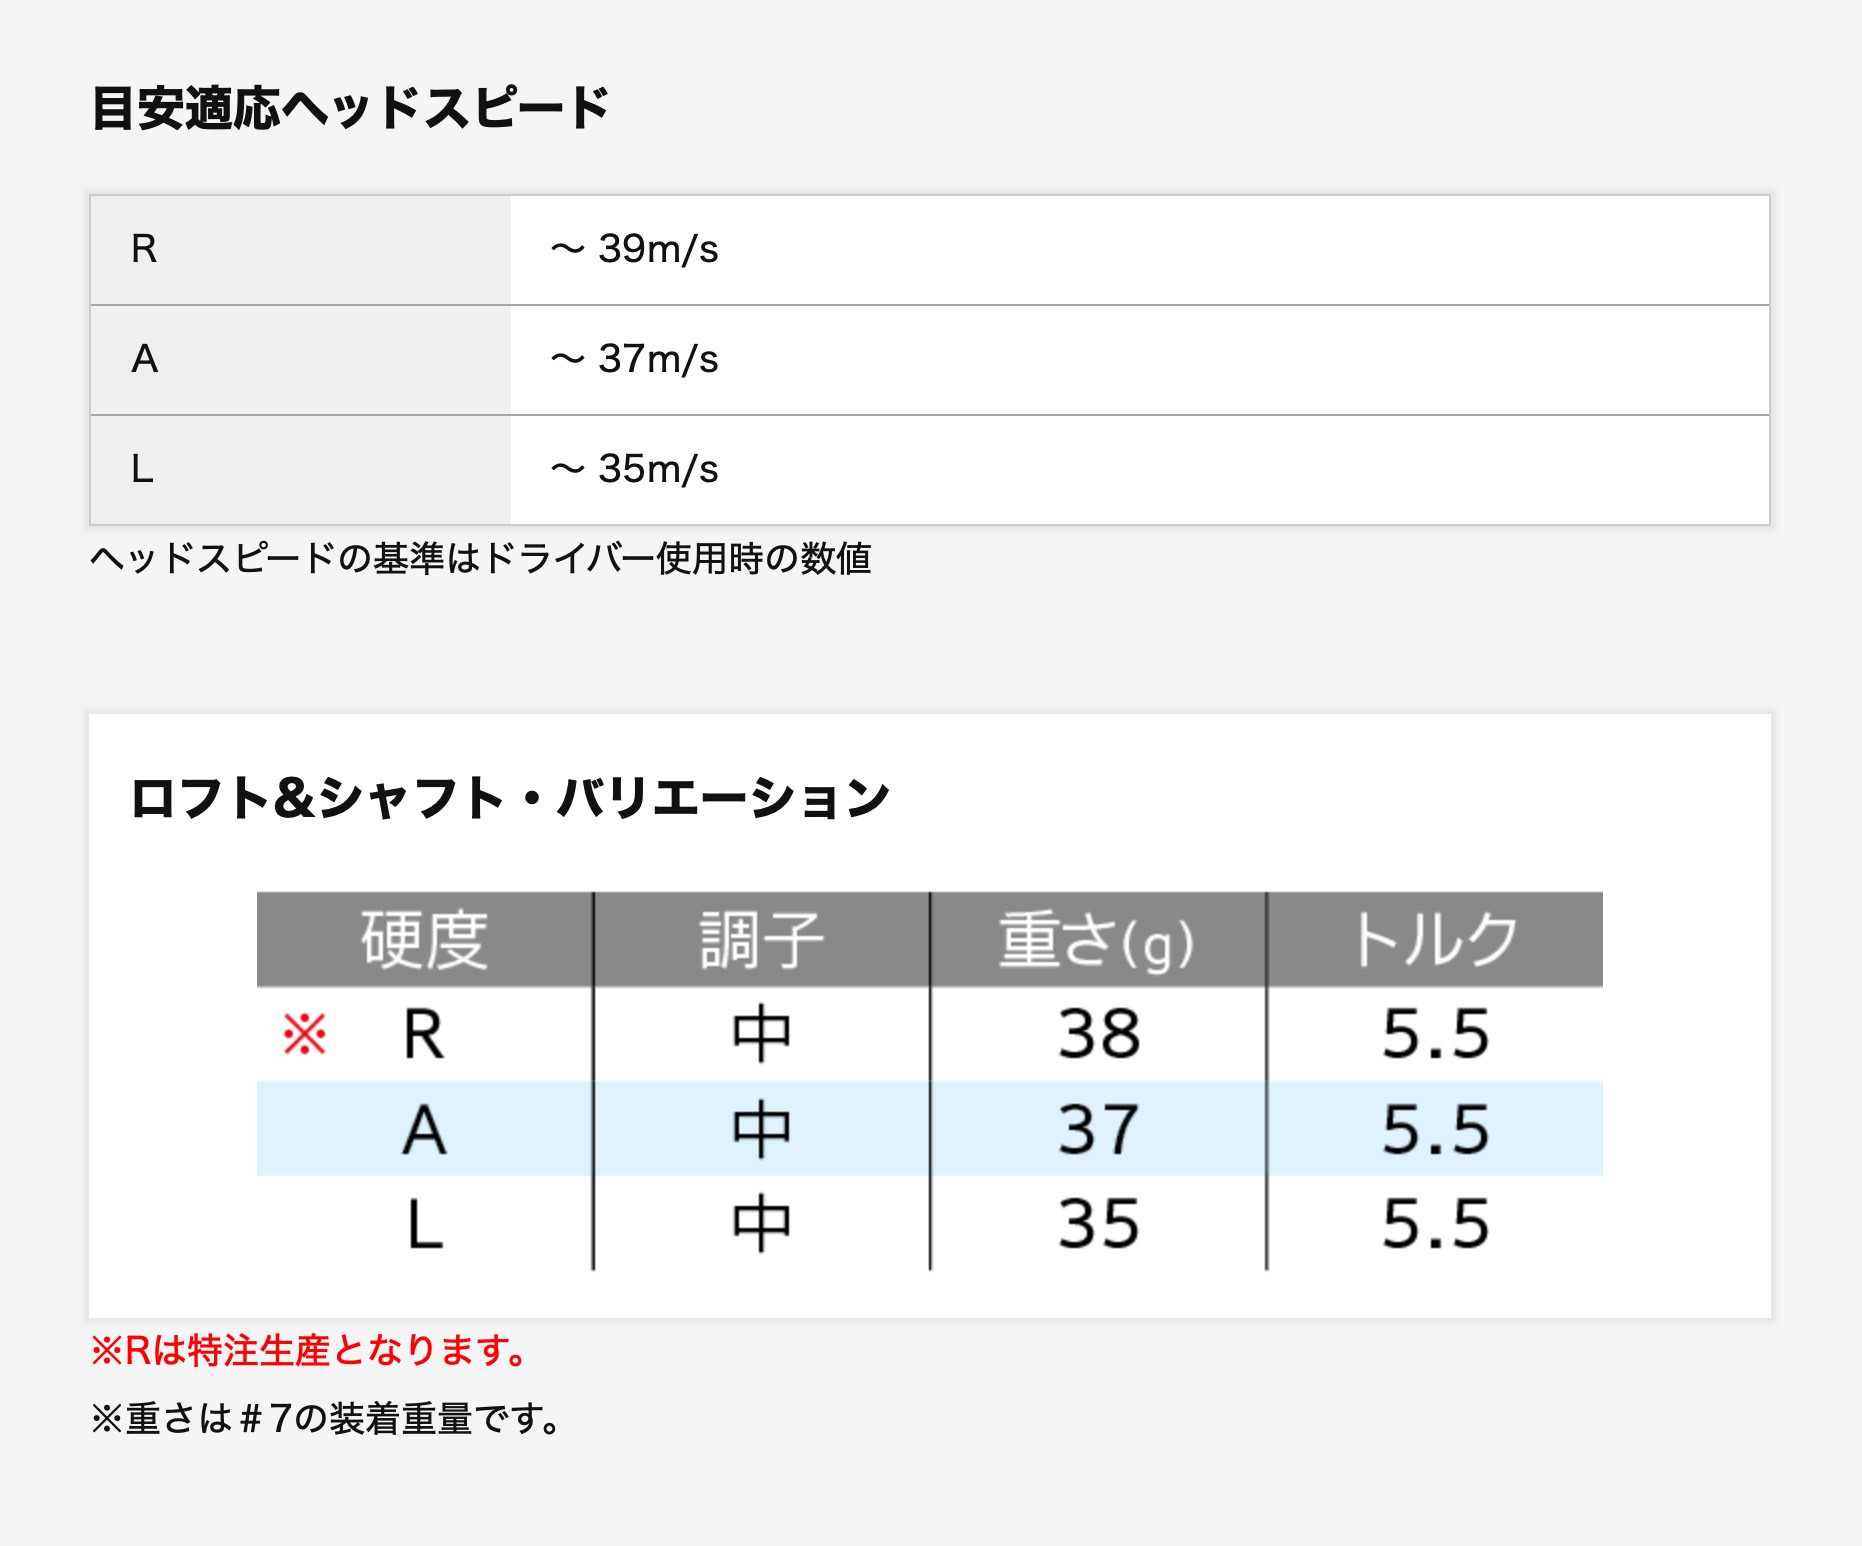1862x1546 pixels.
Task: Click the weight value 35 in L row
Action: click(x=1098, y=1223)
